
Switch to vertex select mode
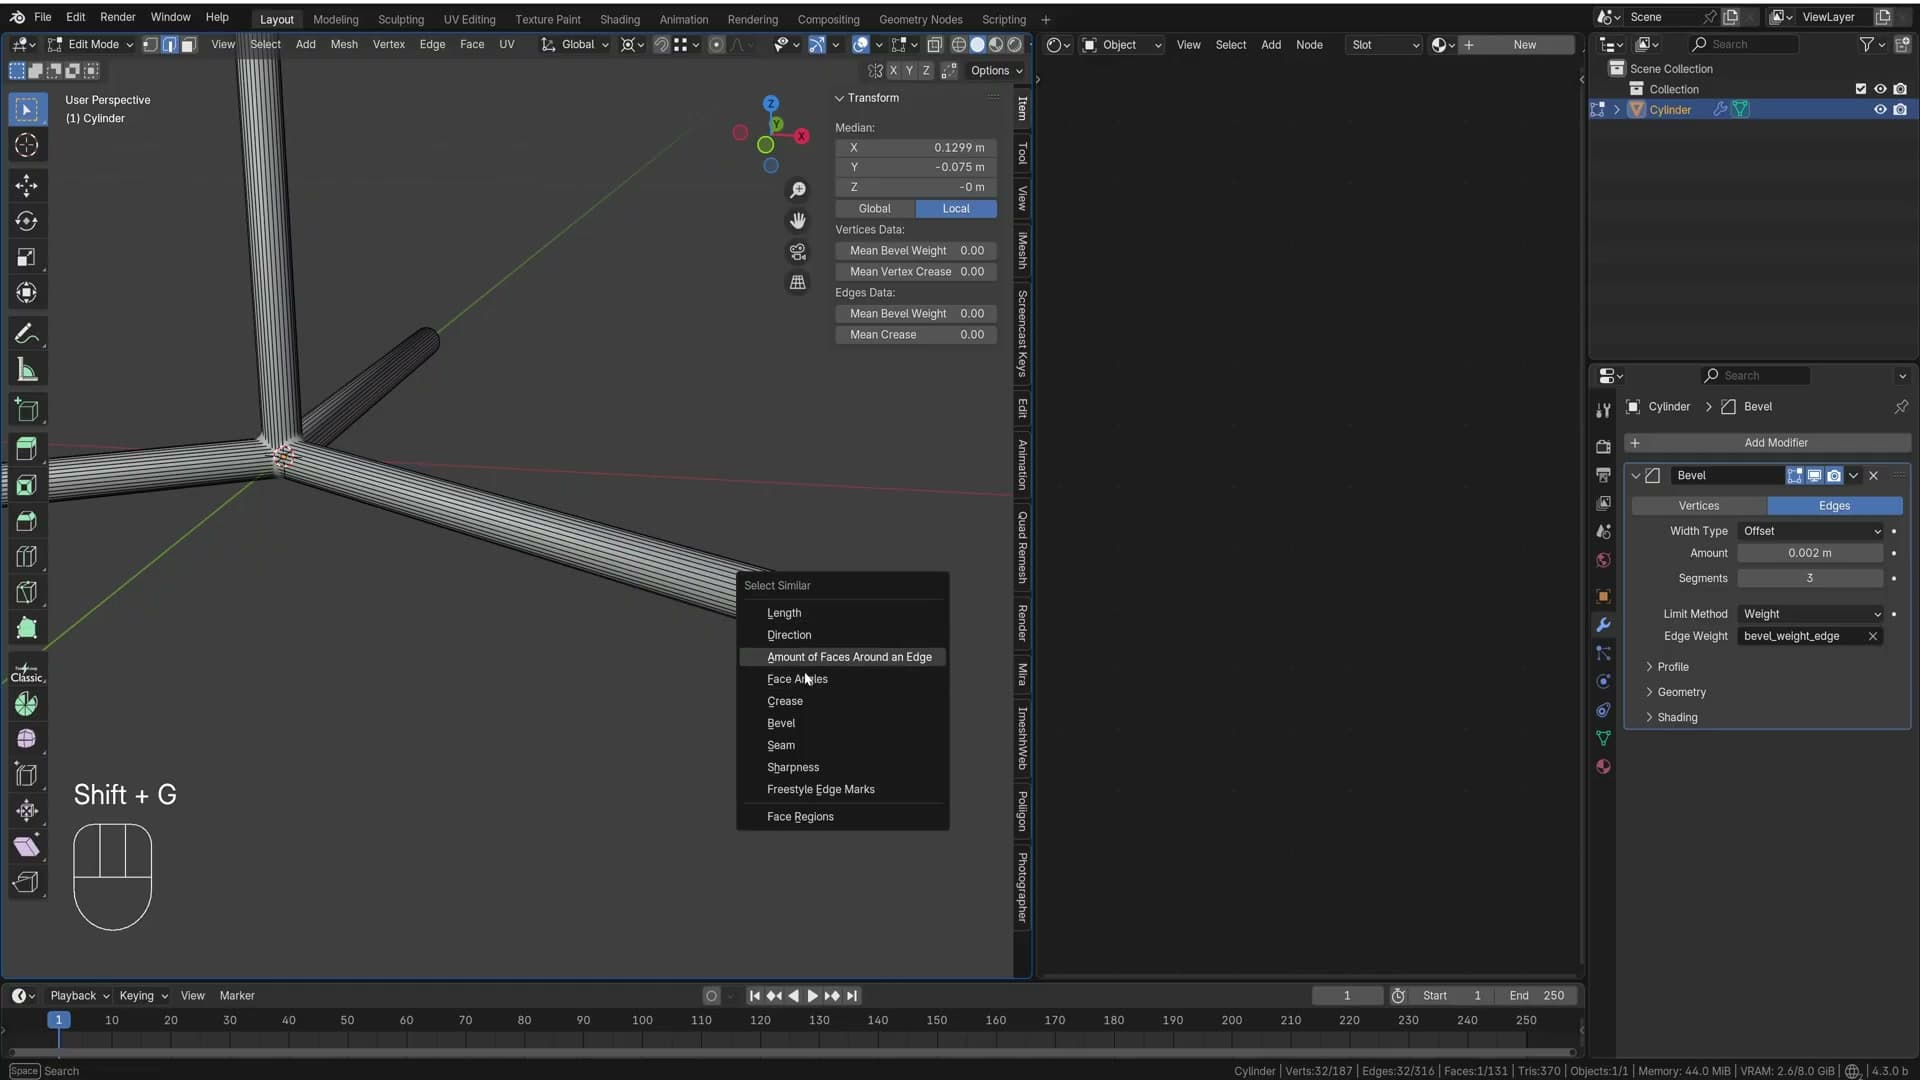(x=150, y=44)
